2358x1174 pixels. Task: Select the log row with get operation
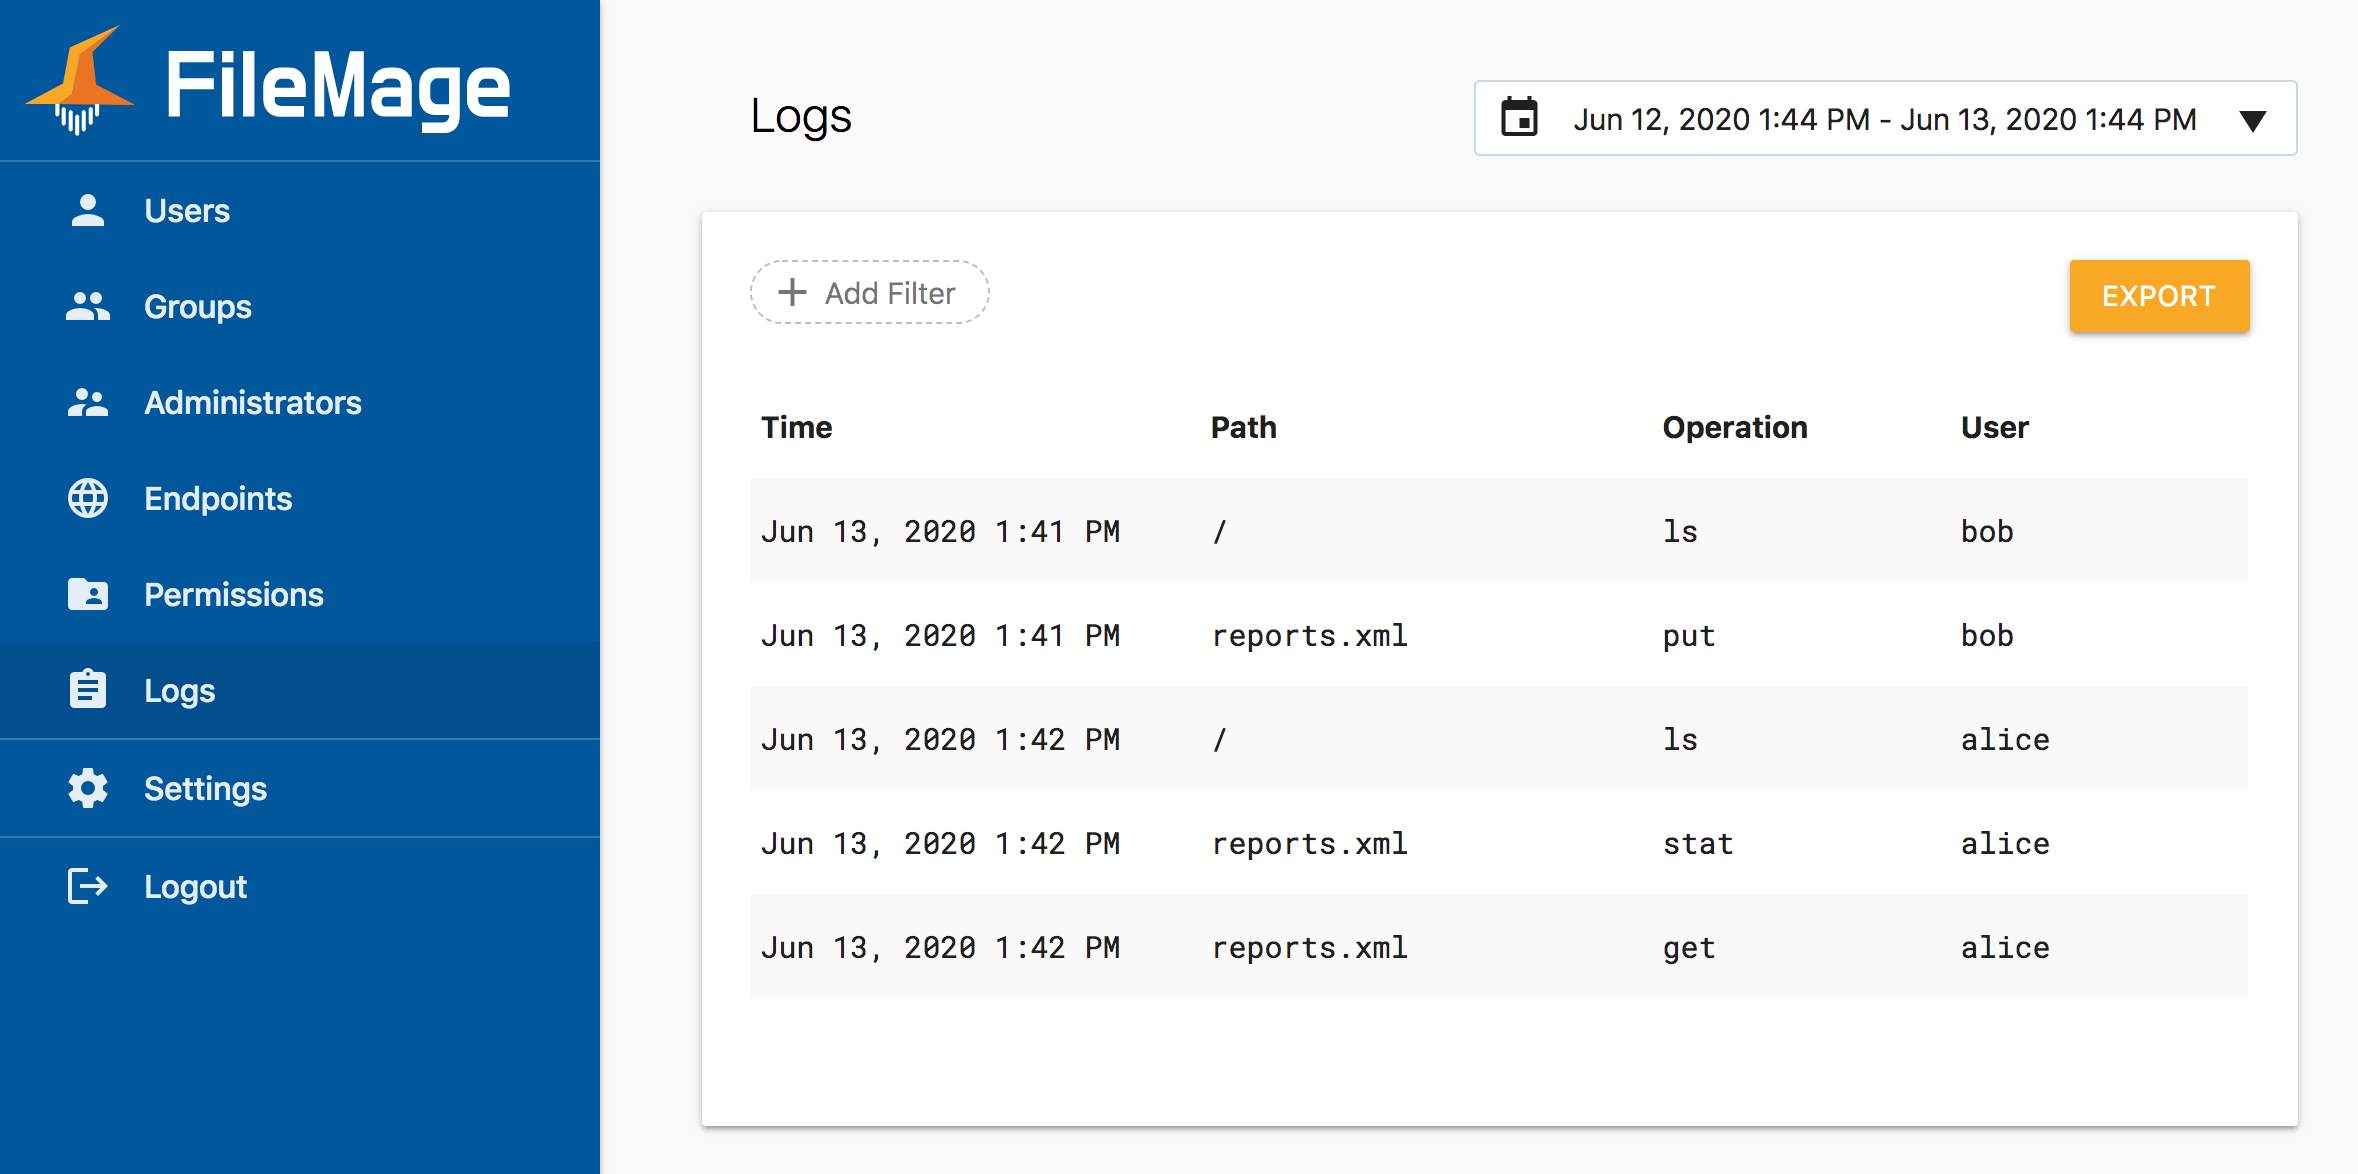click(x=1498, y=946)
